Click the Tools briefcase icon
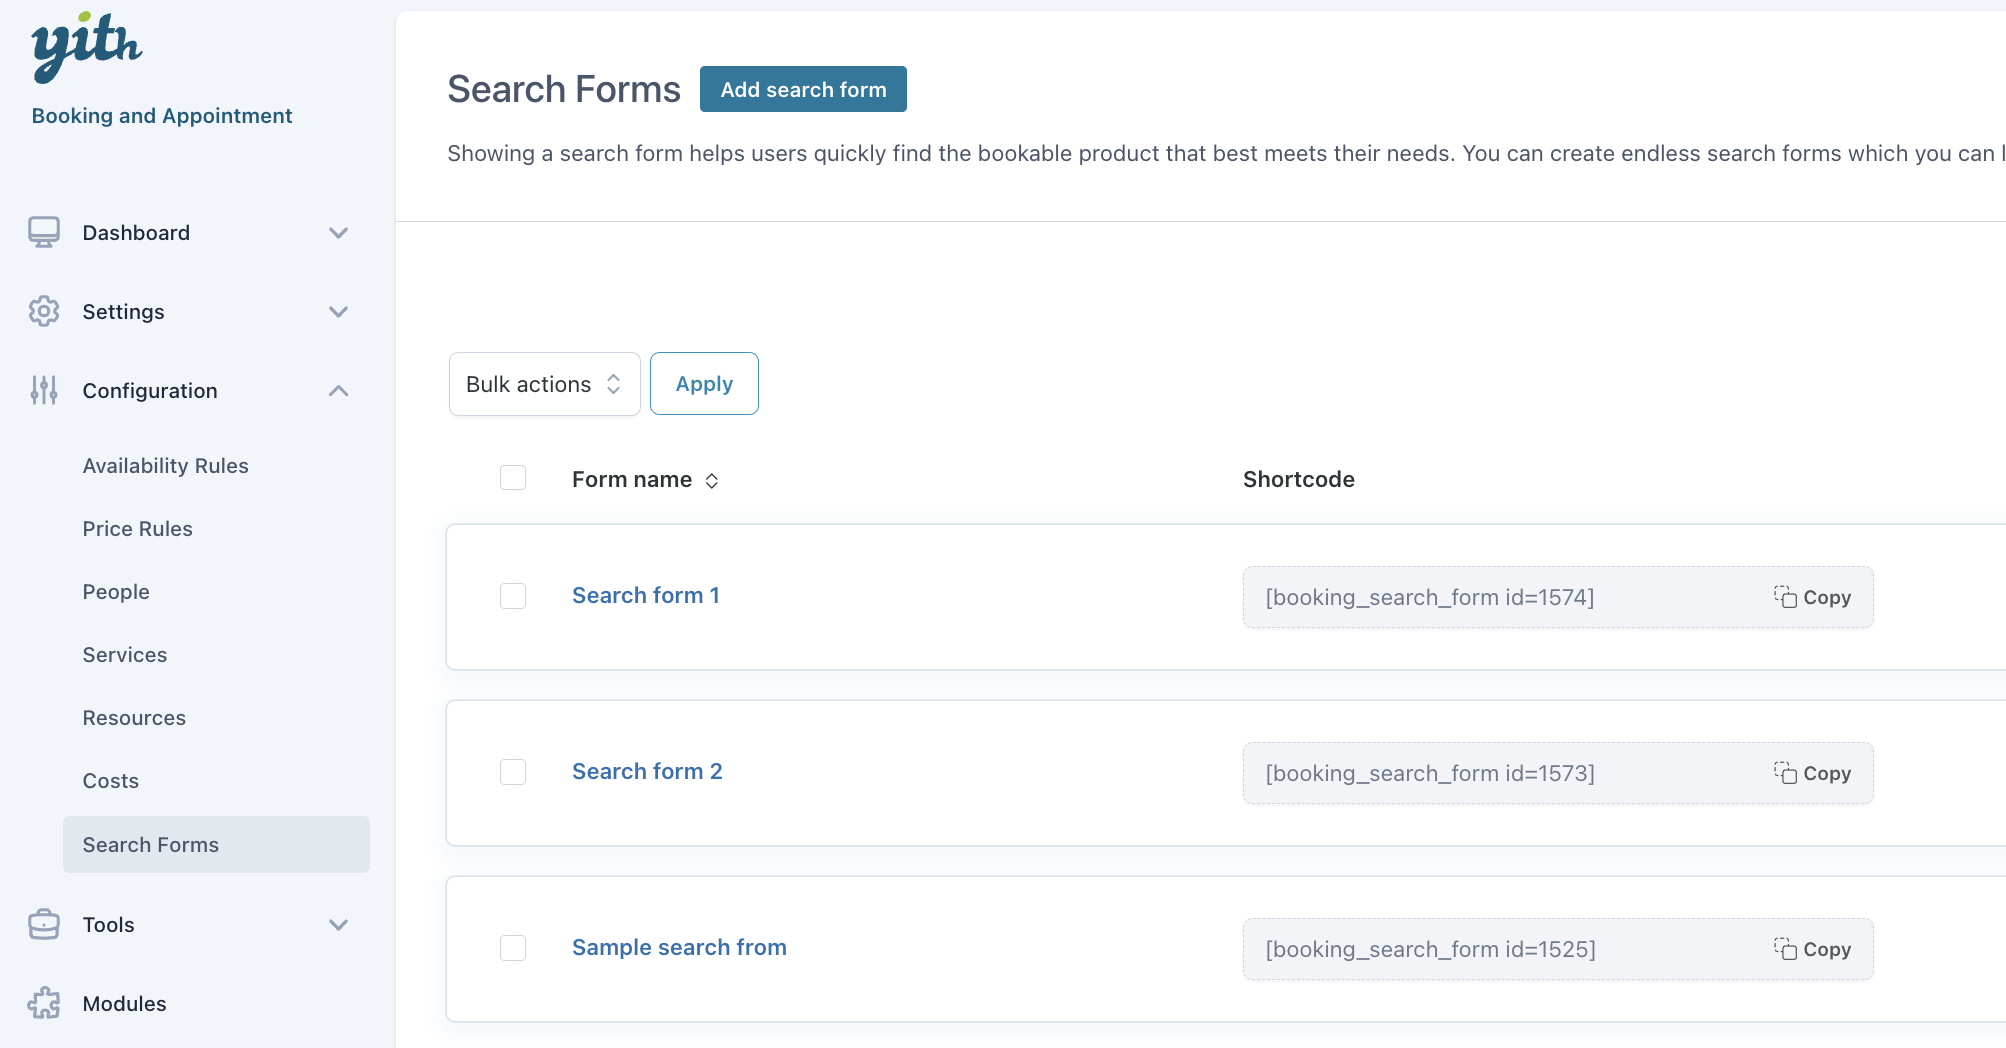2006x1048 pixels. pyautogui.click(x=44, y=924)
